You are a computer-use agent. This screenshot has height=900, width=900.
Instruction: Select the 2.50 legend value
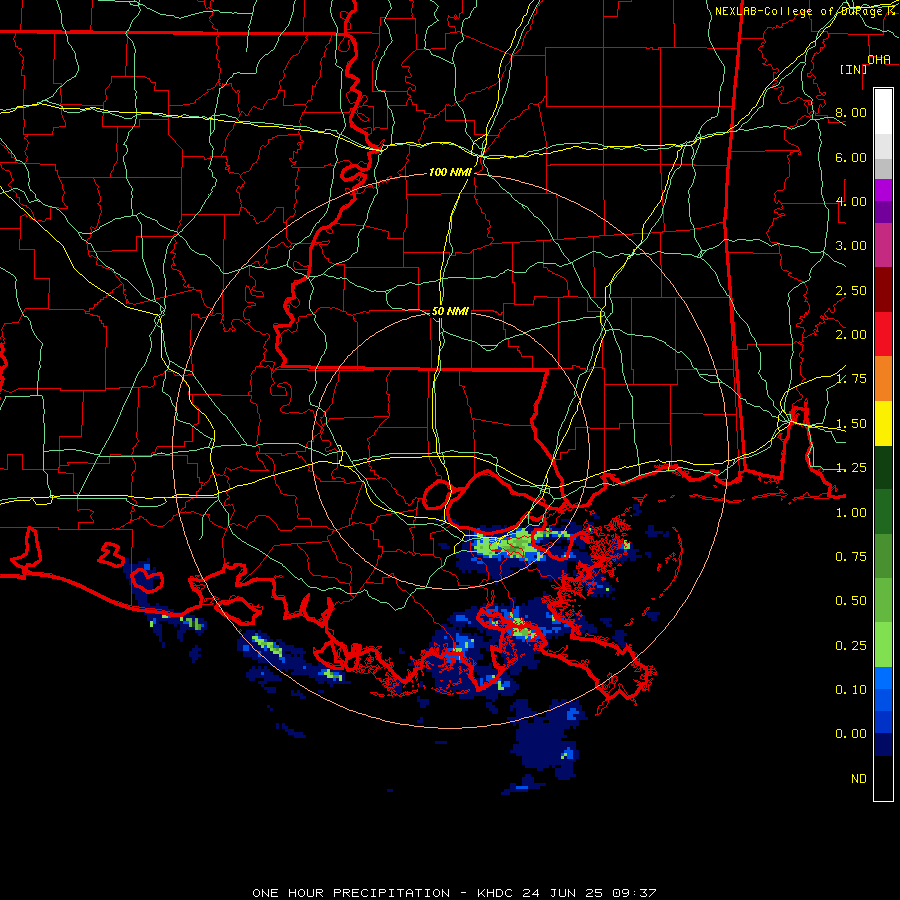click(851, 290)
